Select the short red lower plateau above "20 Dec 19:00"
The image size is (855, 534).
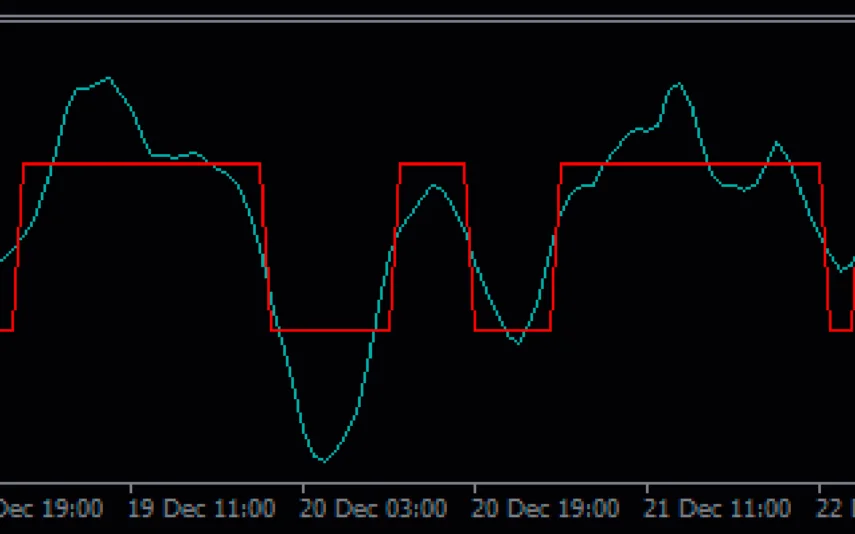tap(512, 330)
